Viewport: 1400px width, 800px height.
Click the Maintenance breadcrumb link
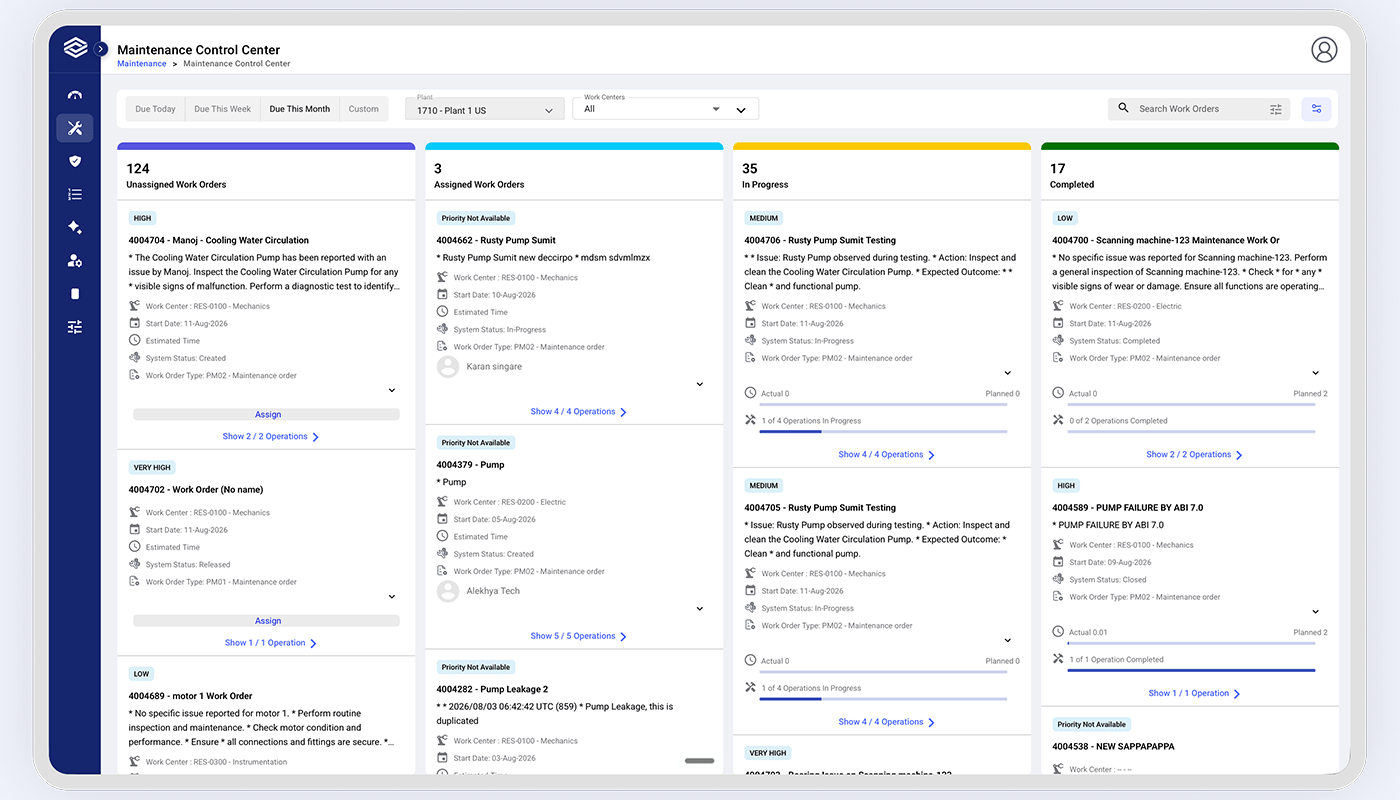pyautogui.click(x=142, y=64)
